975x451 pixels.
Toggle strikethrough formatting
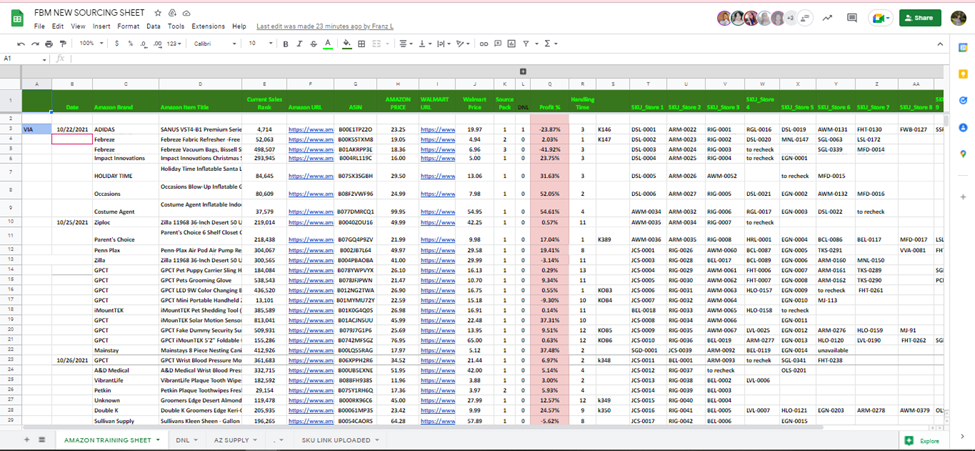[313, 44]
